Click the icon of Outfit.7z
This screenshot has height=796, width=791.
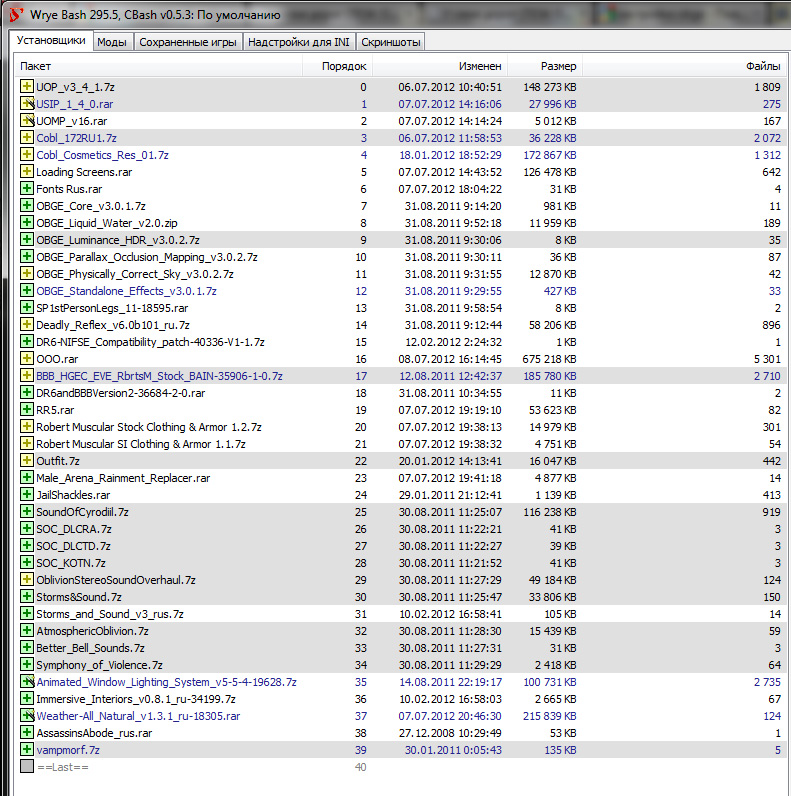tap(27, 460)
